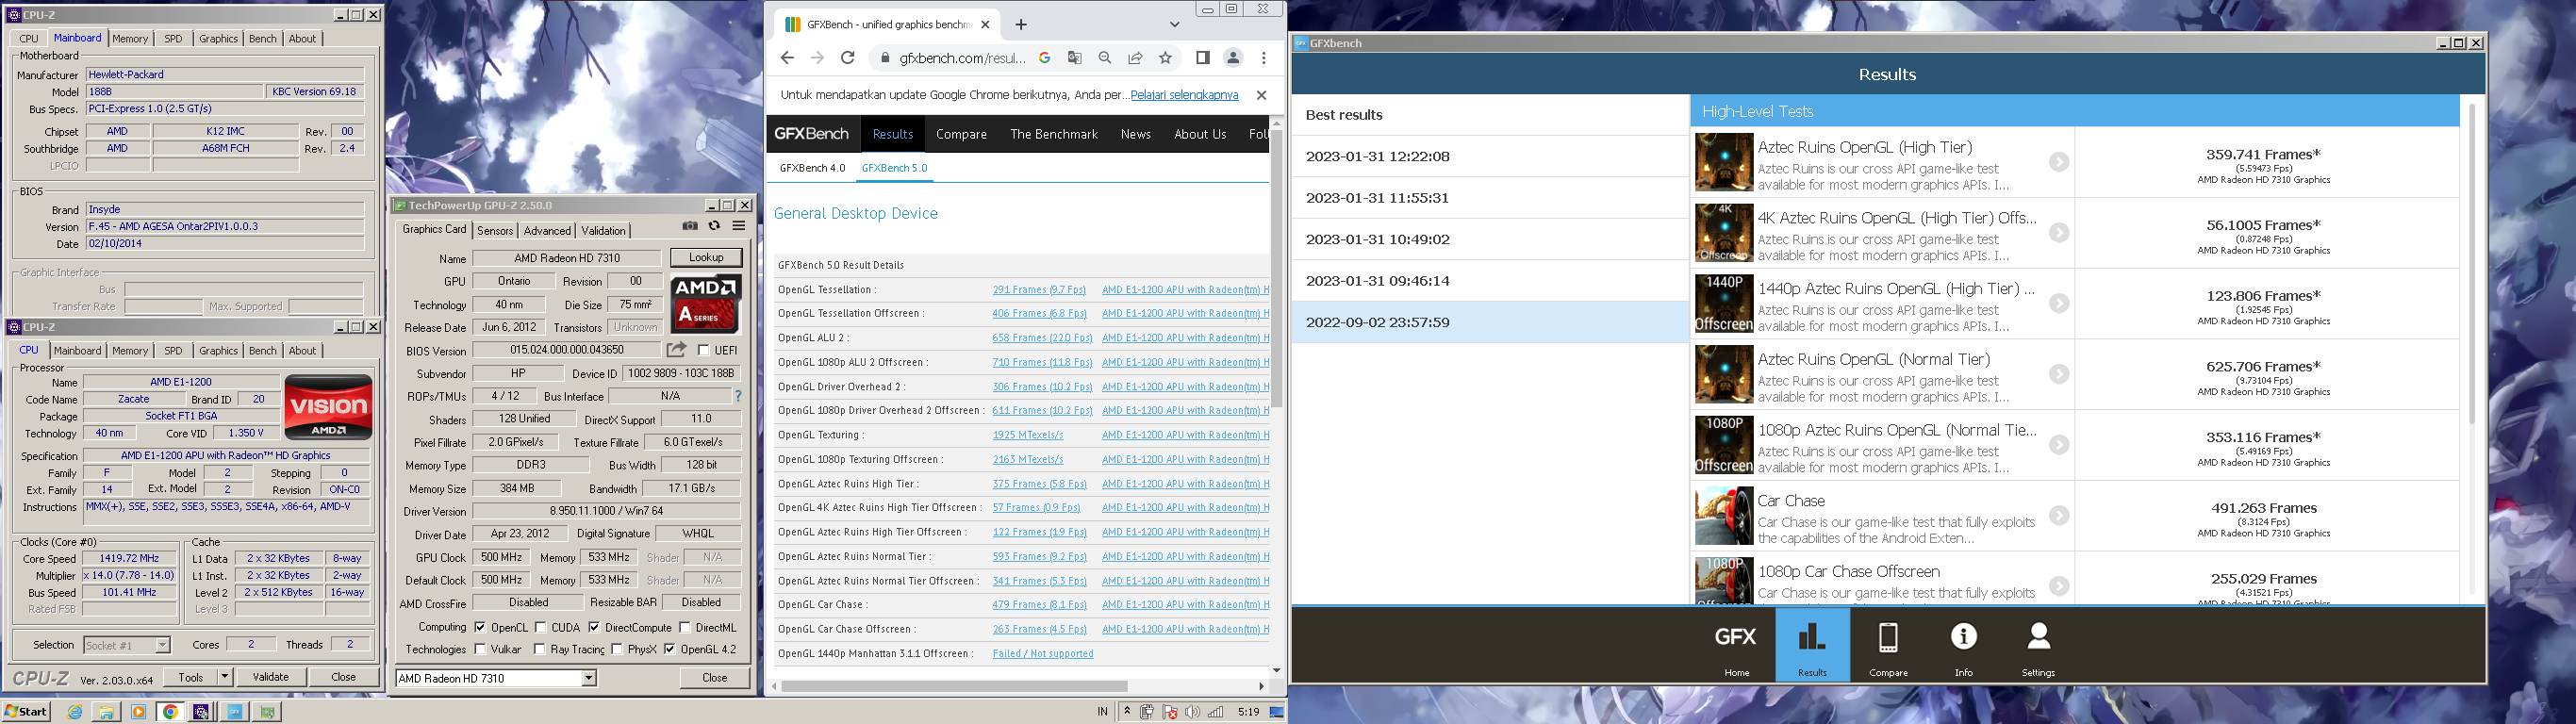Toggle the Ray Tracing checkbox
2576x724 pixels.
coord(540,649)
